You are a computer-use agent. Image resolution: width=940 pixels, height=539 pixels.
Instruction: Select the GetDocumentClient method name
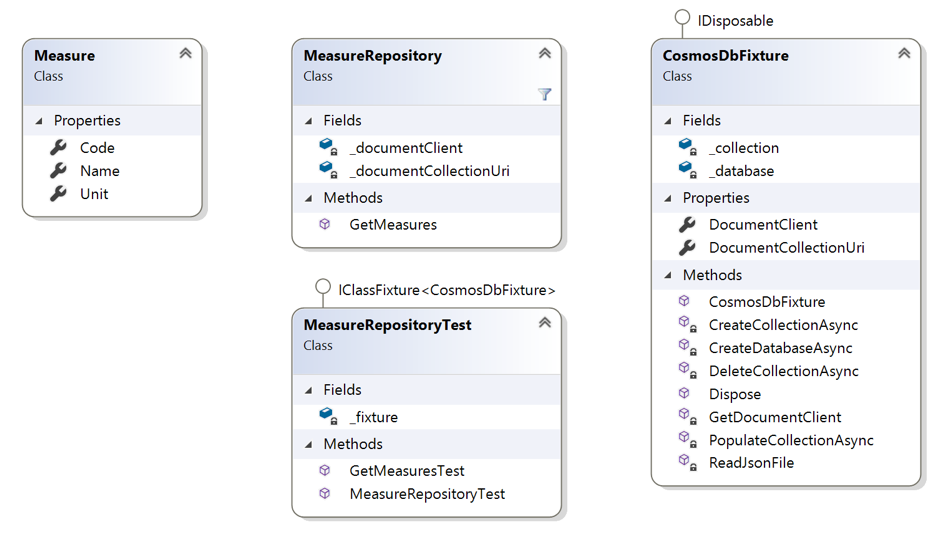pyautogui.click(x=775, y=417)
